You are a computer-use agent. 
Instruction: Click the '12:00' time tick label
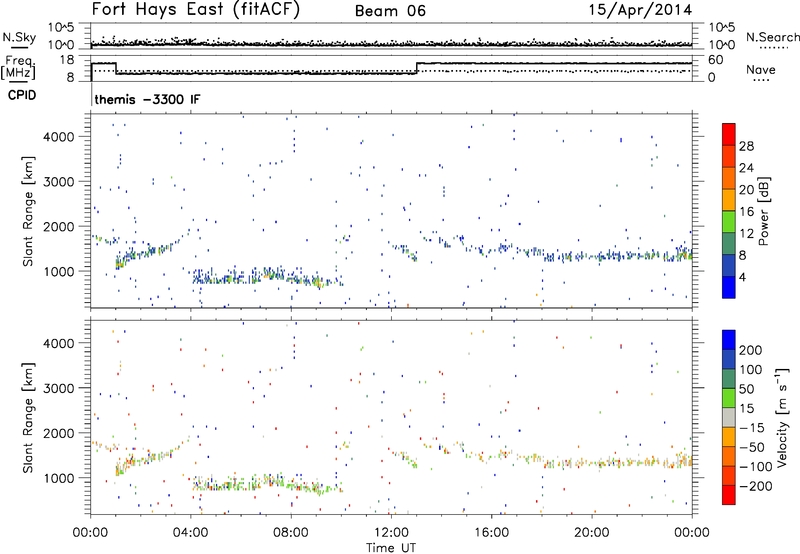pyautogui.click(x=391, y=532)
